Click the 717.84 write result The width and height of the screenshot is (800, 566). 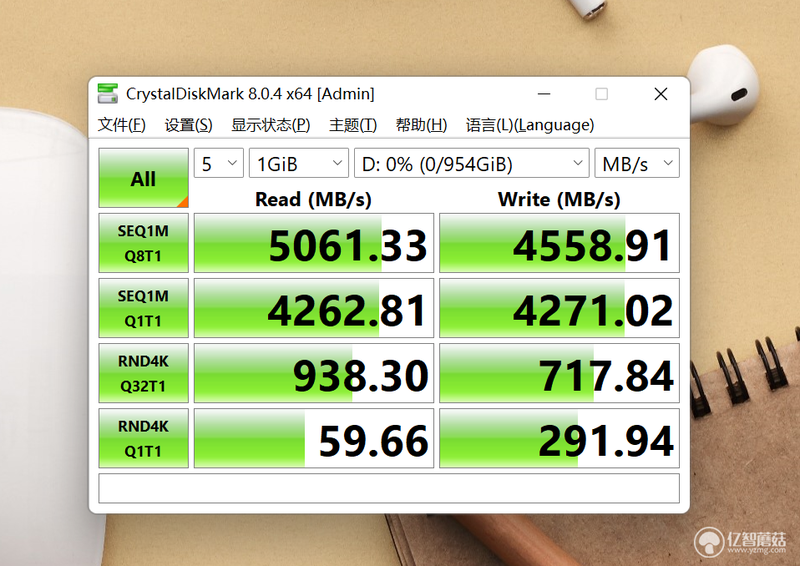point(559,373)
